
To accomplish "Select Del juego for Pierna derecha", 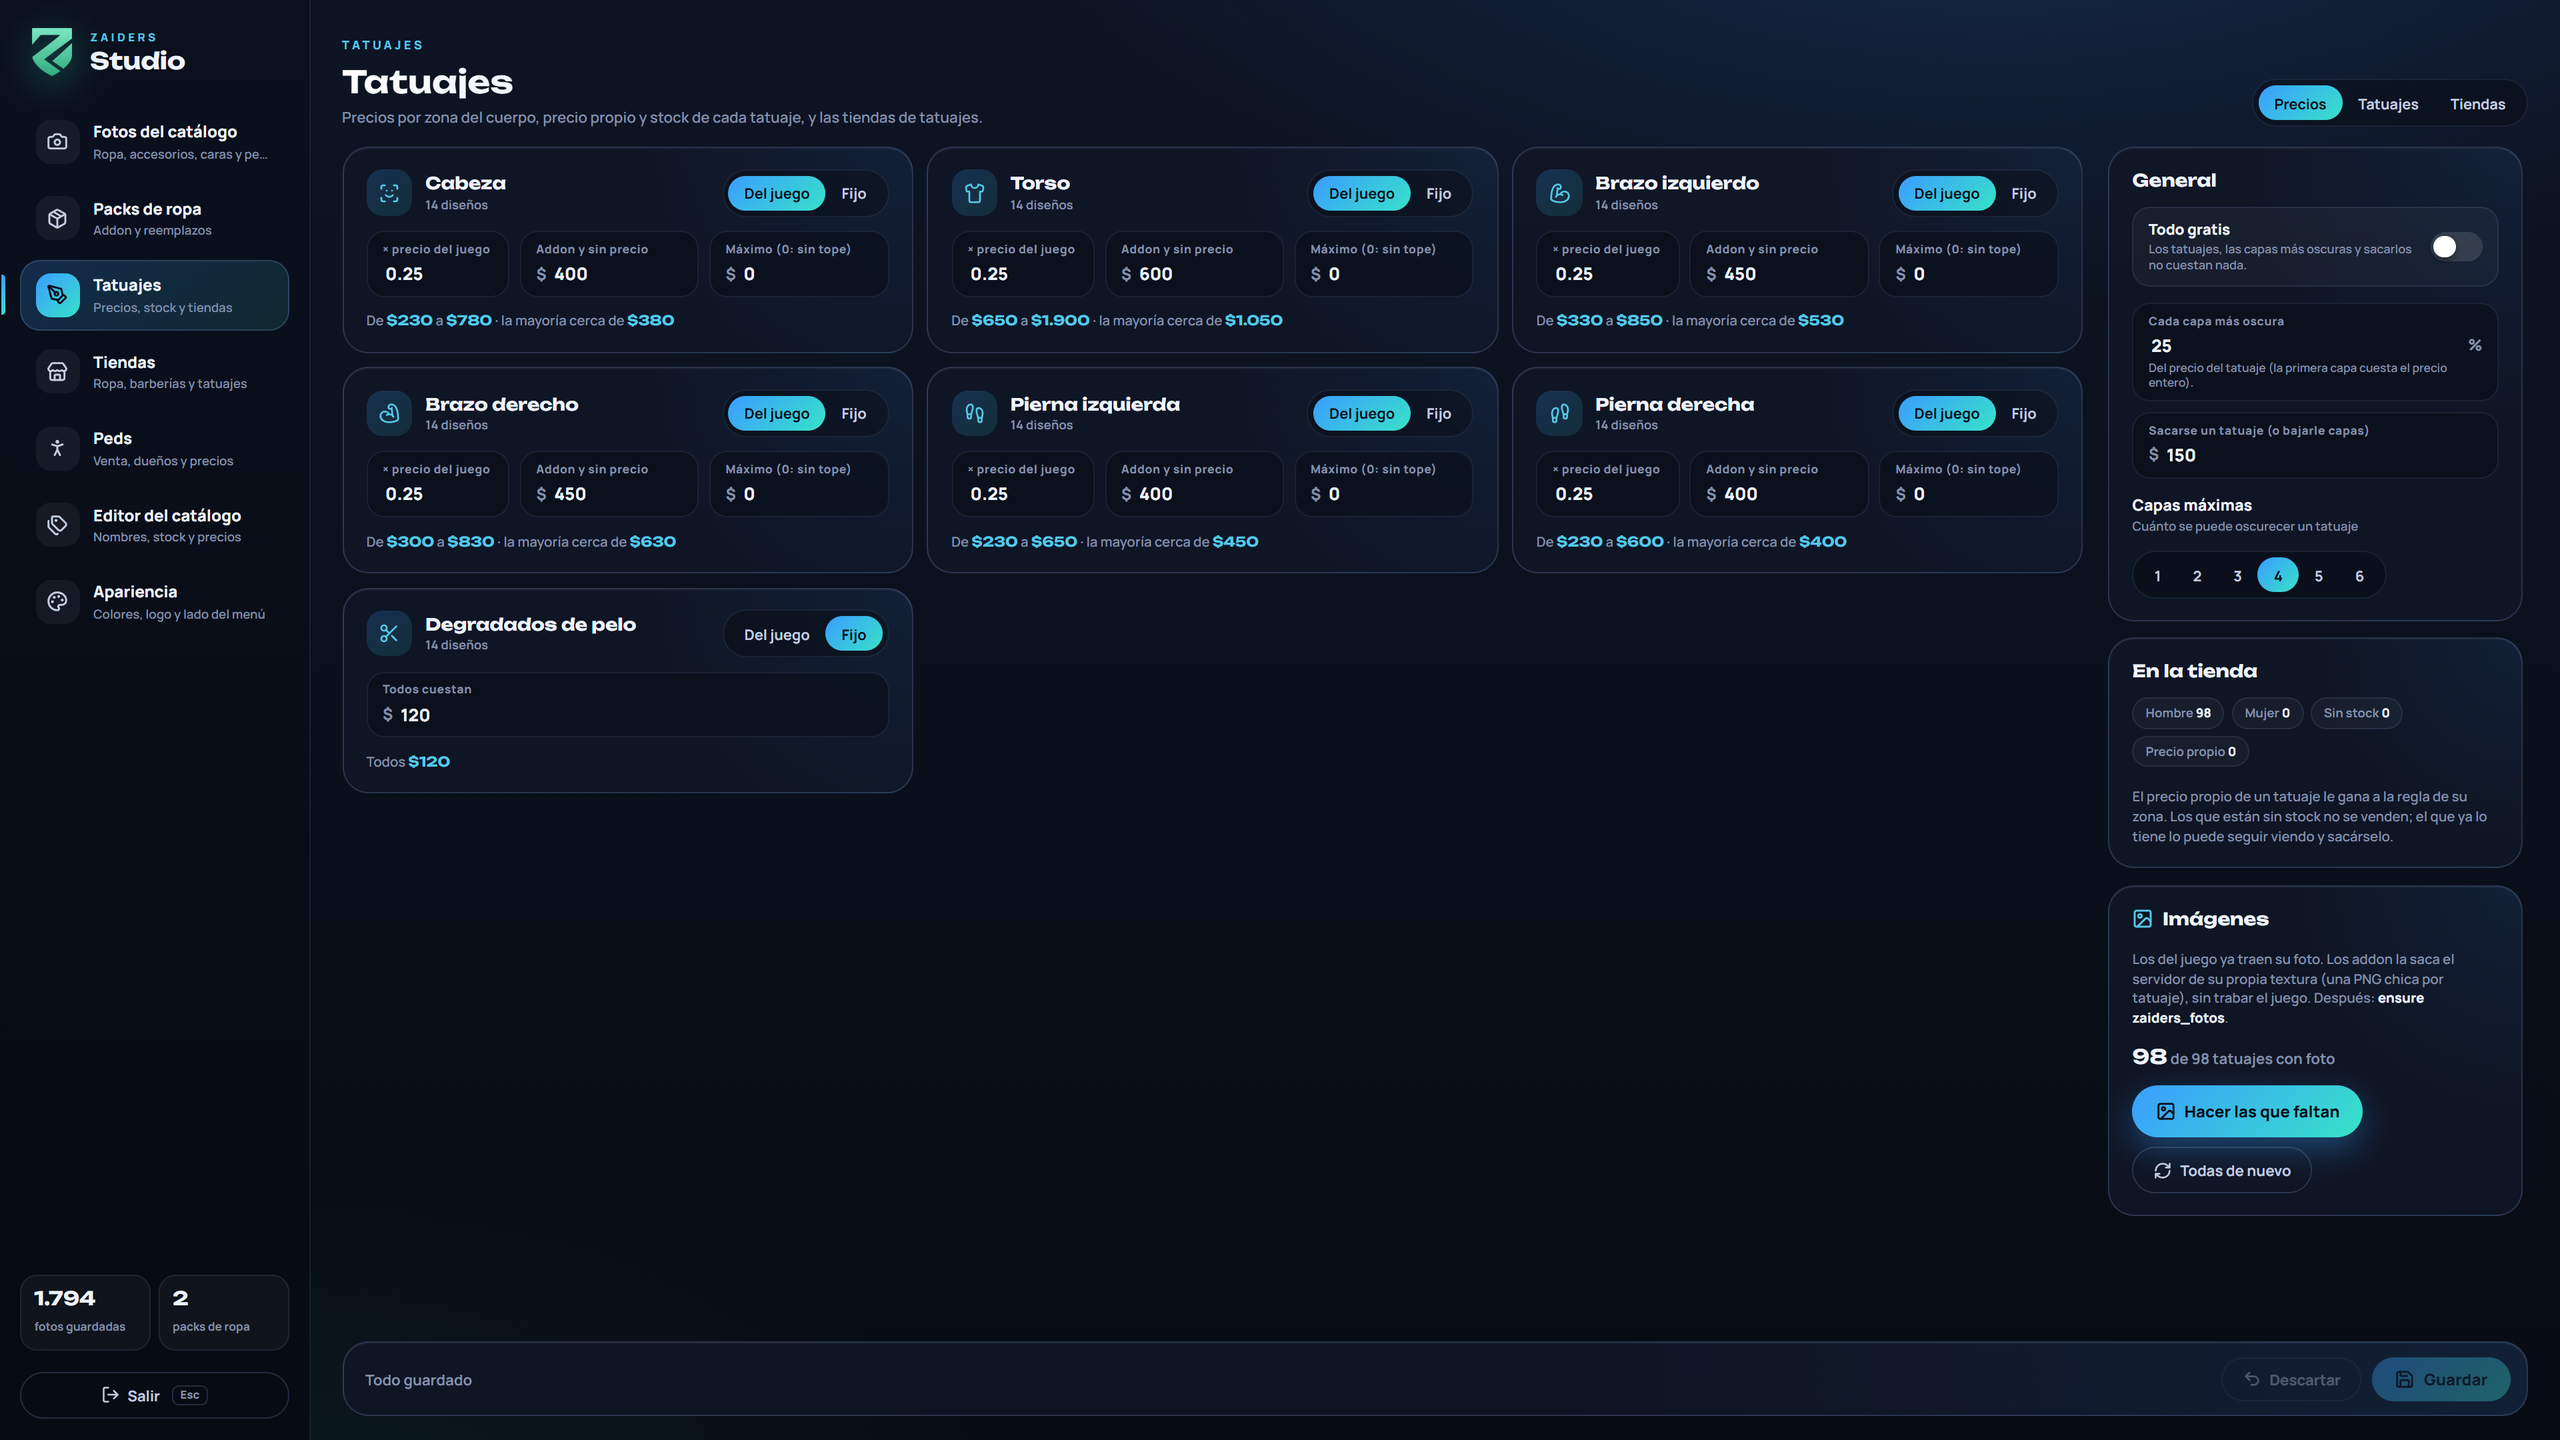I will point(1946,414).
